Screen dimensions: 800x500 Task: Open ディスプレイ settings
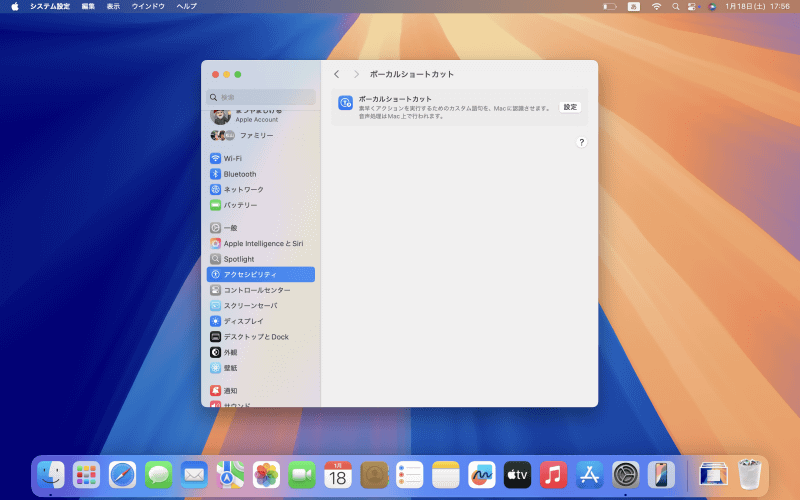point(261,321)
